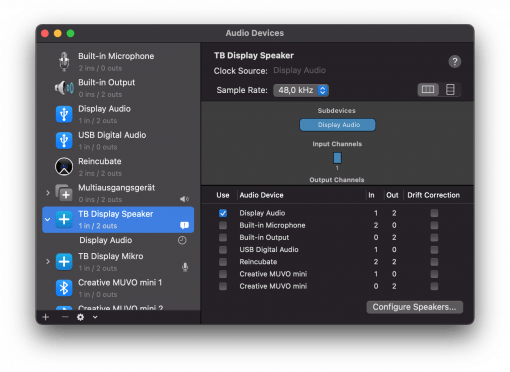
Task: Remove selected device with minus button
Action: tap(65, 317)
